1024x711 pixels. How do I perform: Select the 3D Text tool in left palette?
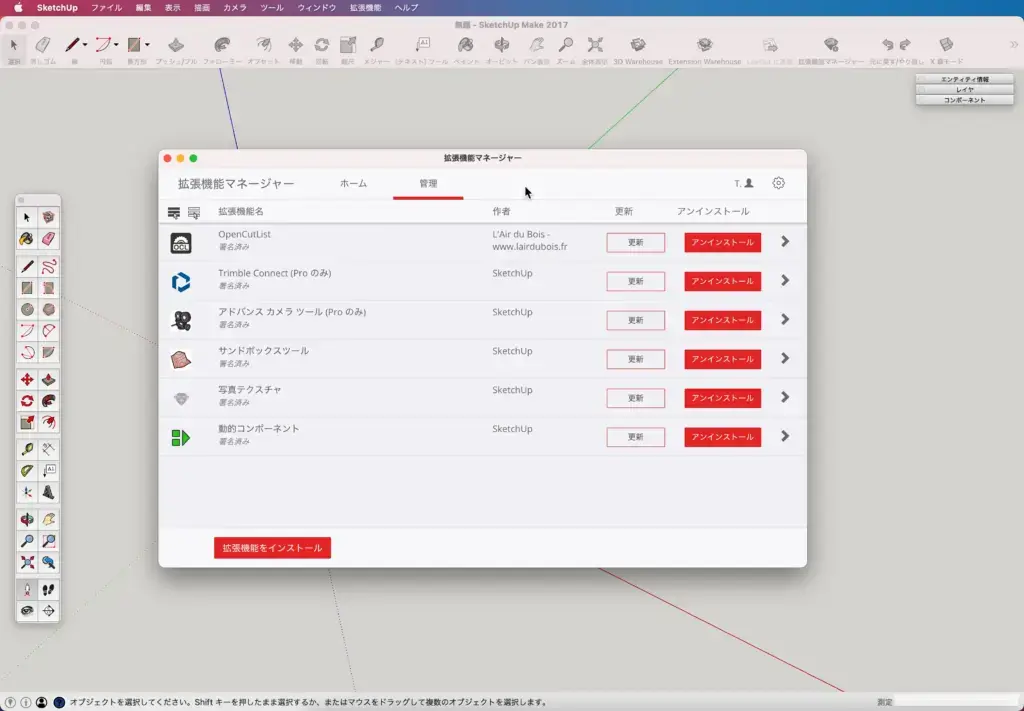point(48,492)
